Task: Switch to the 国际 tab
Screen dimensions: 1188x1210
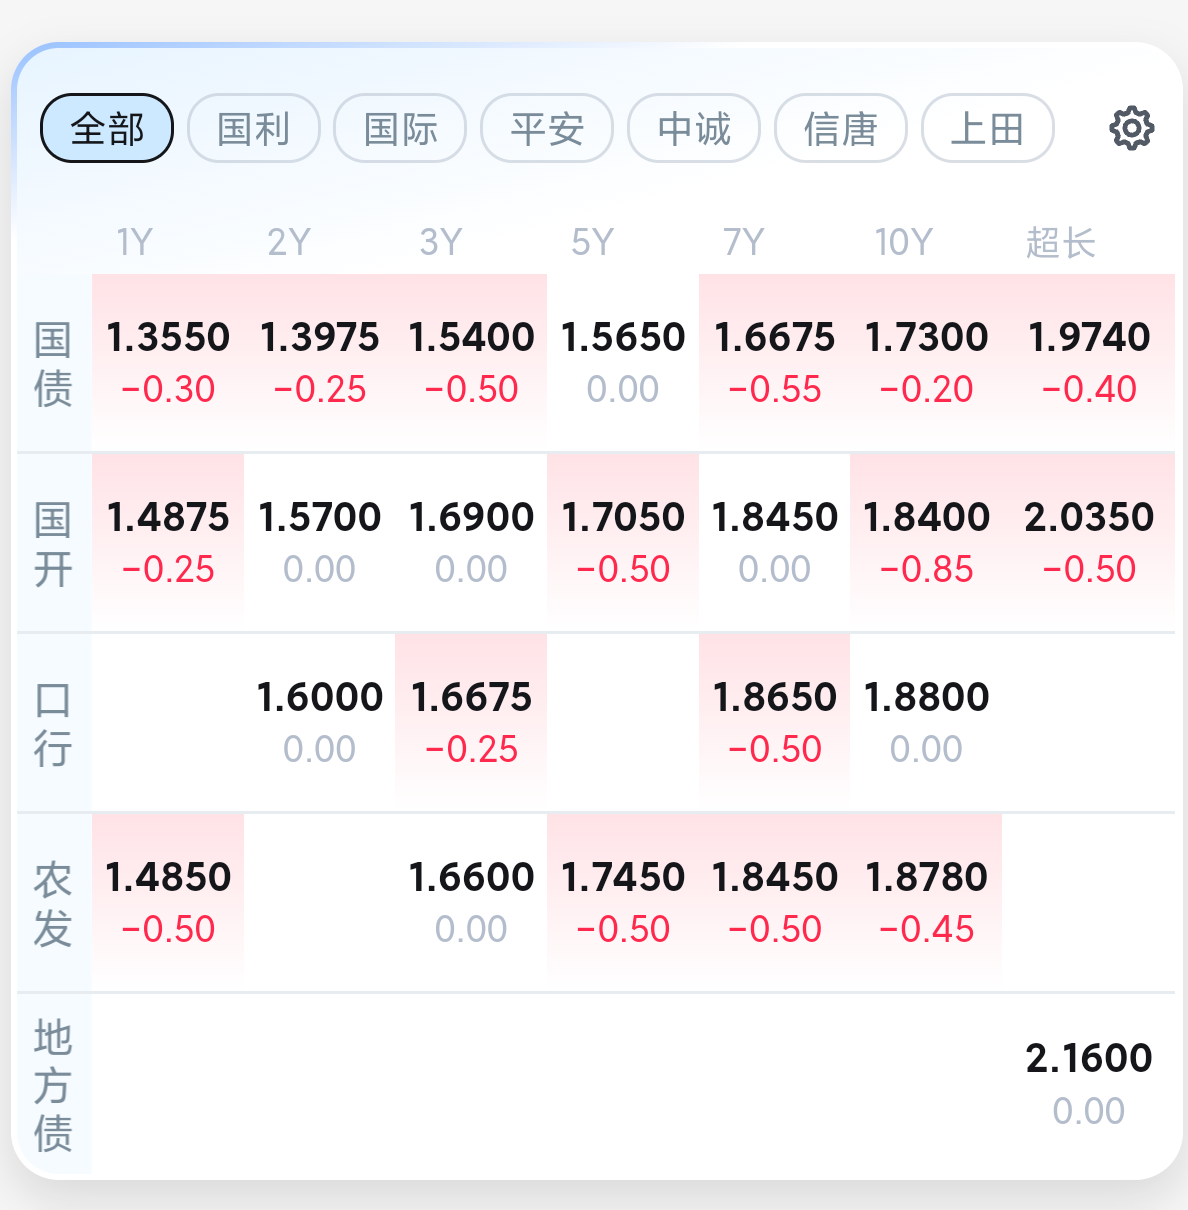Action: click(x=400, y=128)
